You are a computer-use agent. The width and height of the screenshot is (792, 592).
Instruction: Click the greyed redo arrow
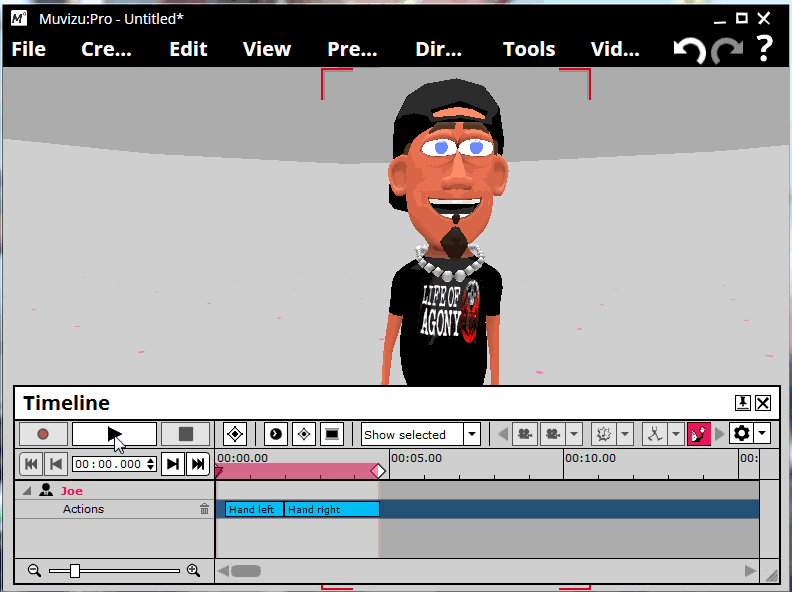727,50
